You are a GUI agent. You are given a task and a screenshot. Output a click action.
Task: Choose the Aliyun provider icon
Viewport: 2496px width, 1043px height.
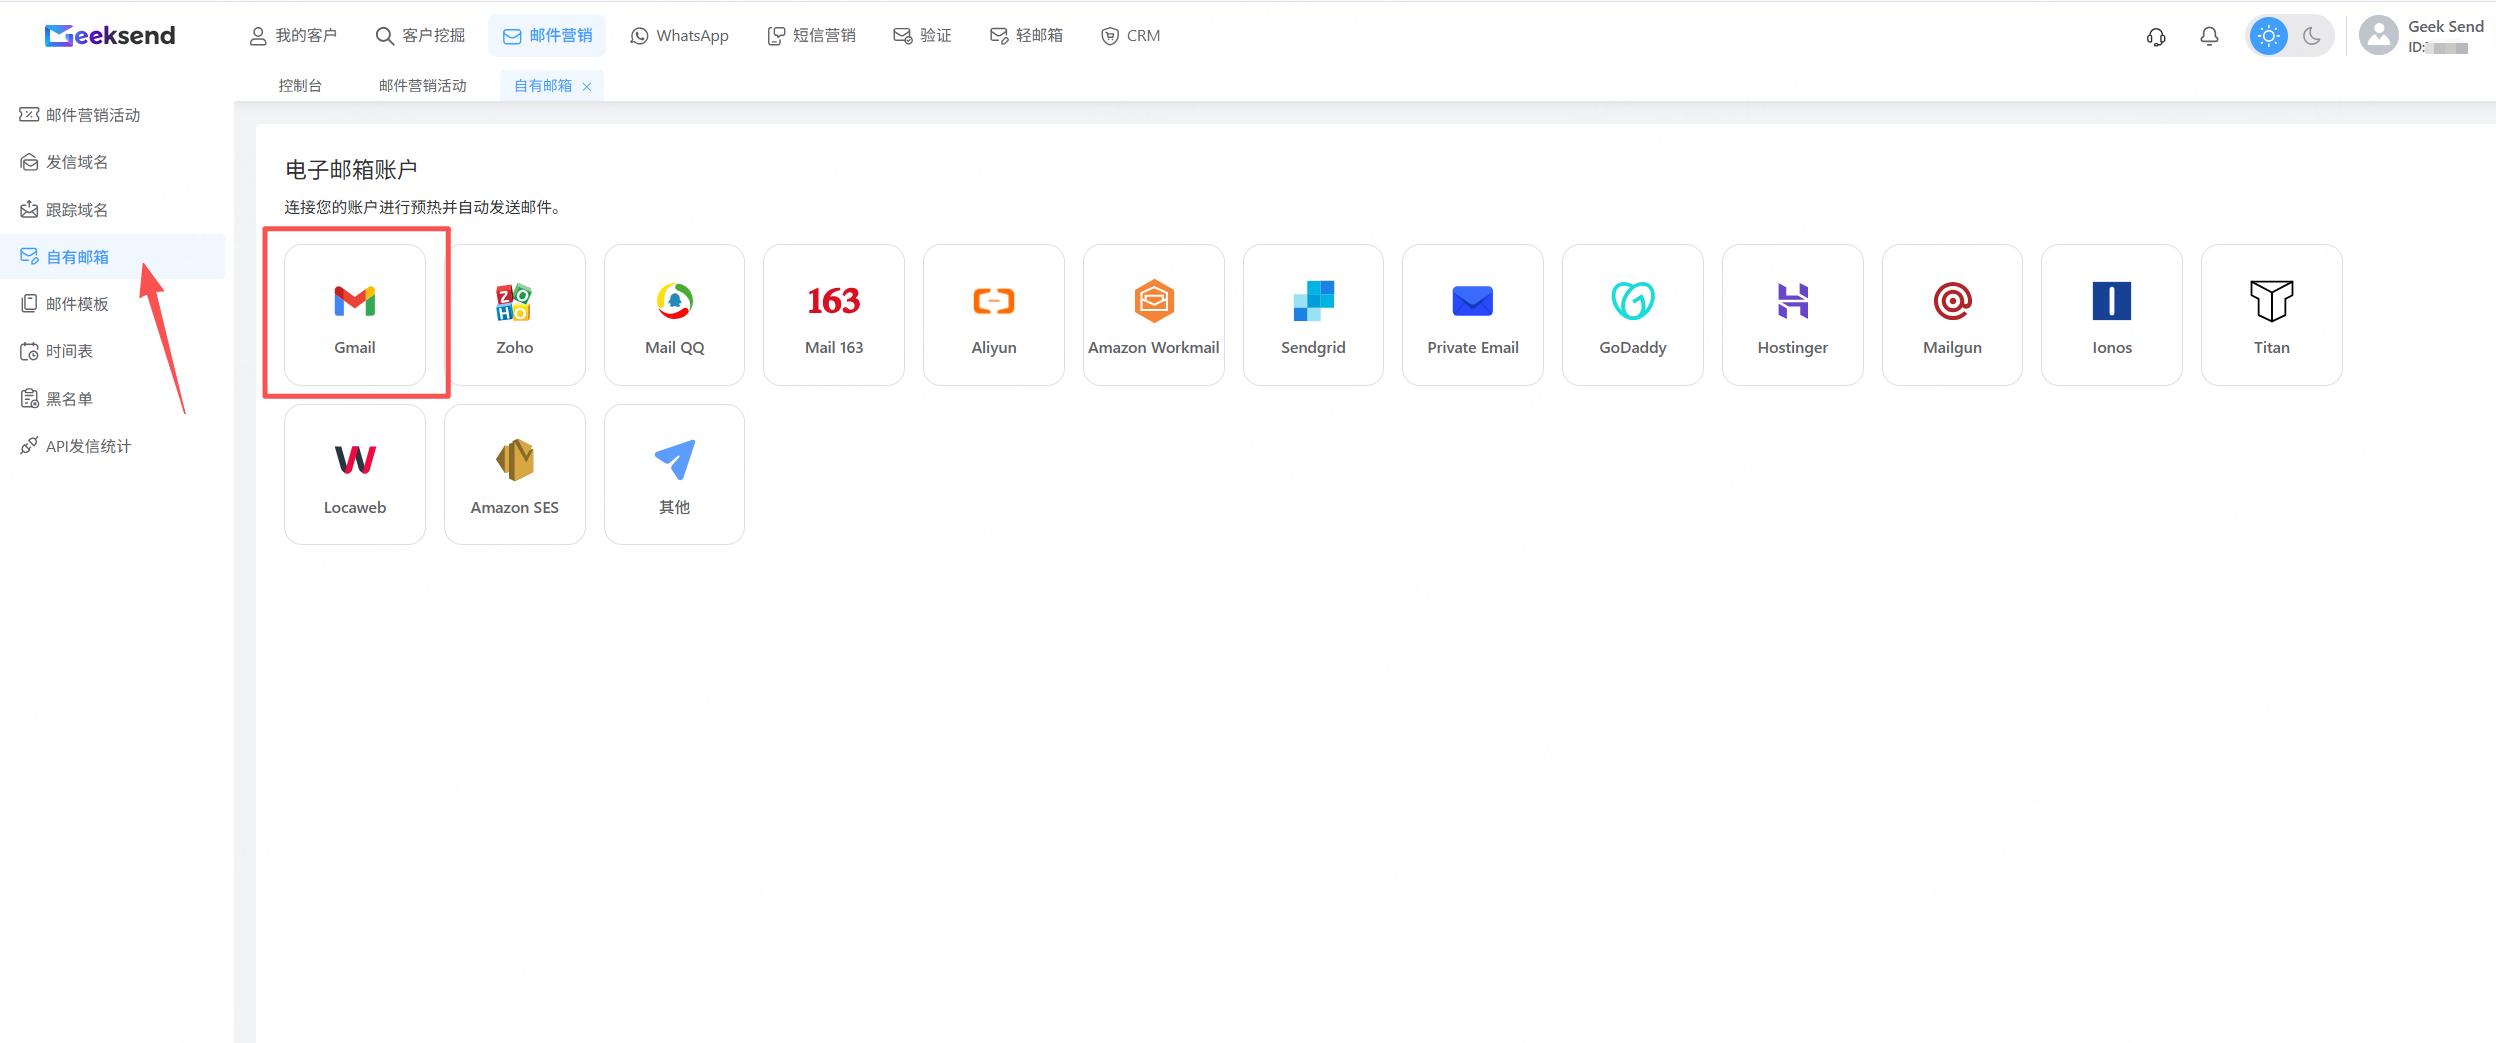[x=994, y=301]
